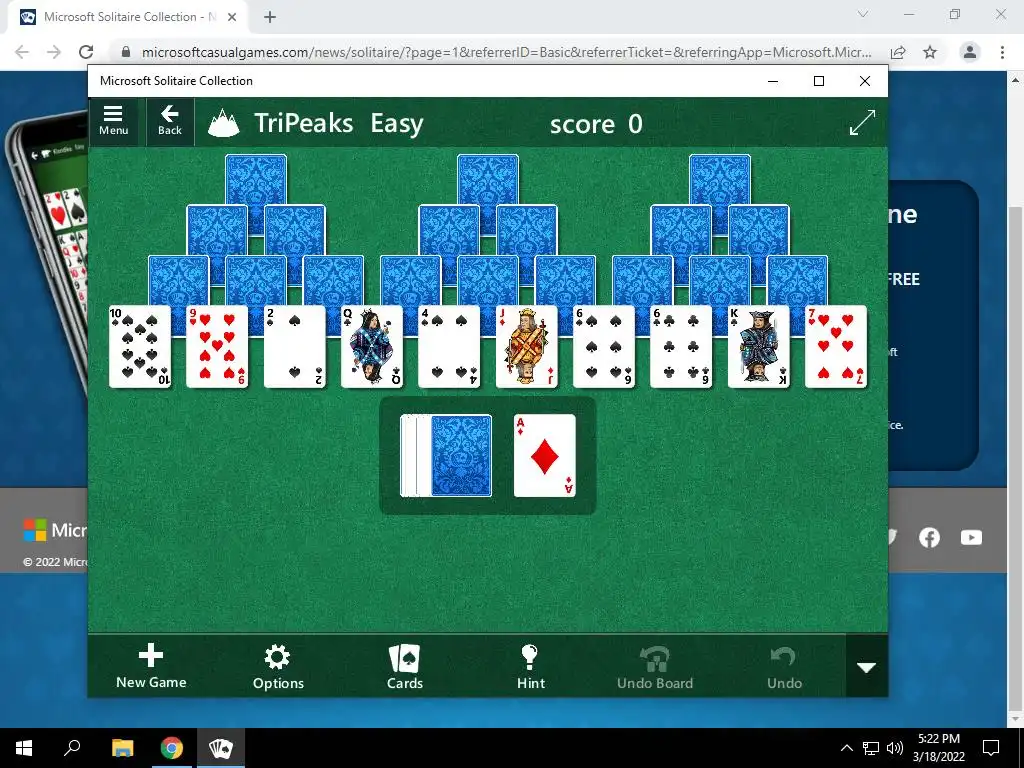Image resolution: width=1024 pixels, height=768 pixels.
Task: Share this page via the share icon
Action: (x=898, y=52)
